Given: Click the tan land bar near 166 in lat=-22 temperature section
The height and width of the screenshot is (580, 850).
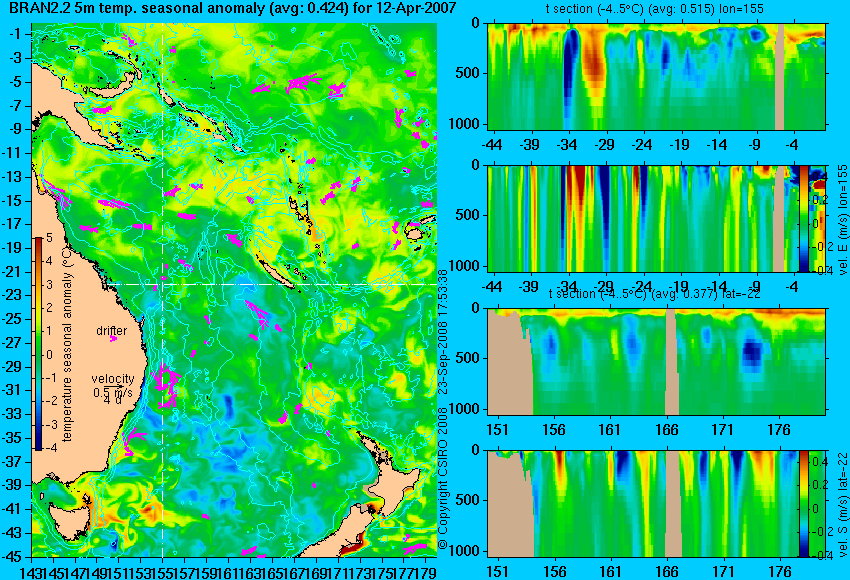Looking at the screenshot, I should pos(672,362).
